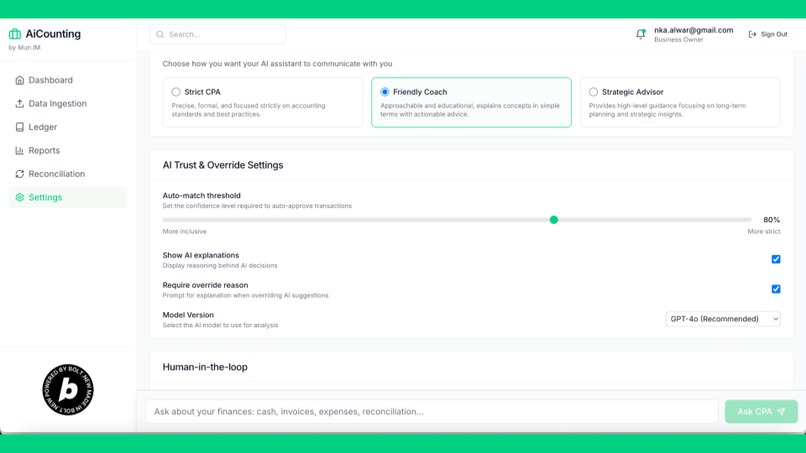
Task: Click the by Mun.IM subtitle
Action: coord(24,48)
